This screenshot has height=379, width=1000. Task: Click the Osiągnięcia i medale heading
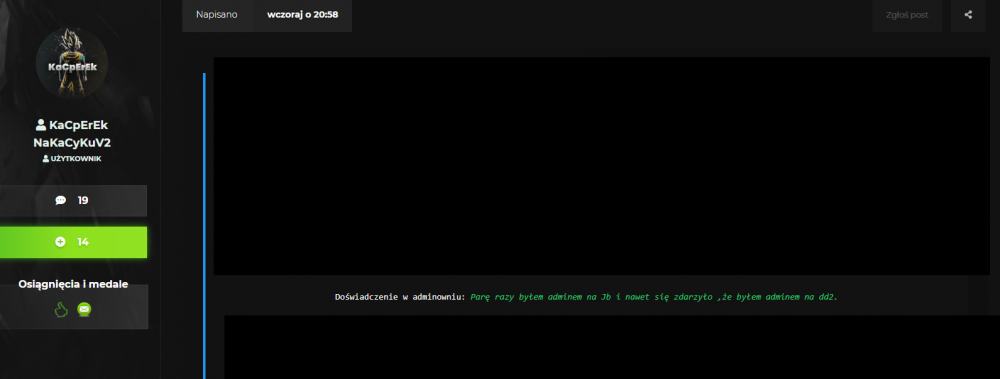[73, 284]
